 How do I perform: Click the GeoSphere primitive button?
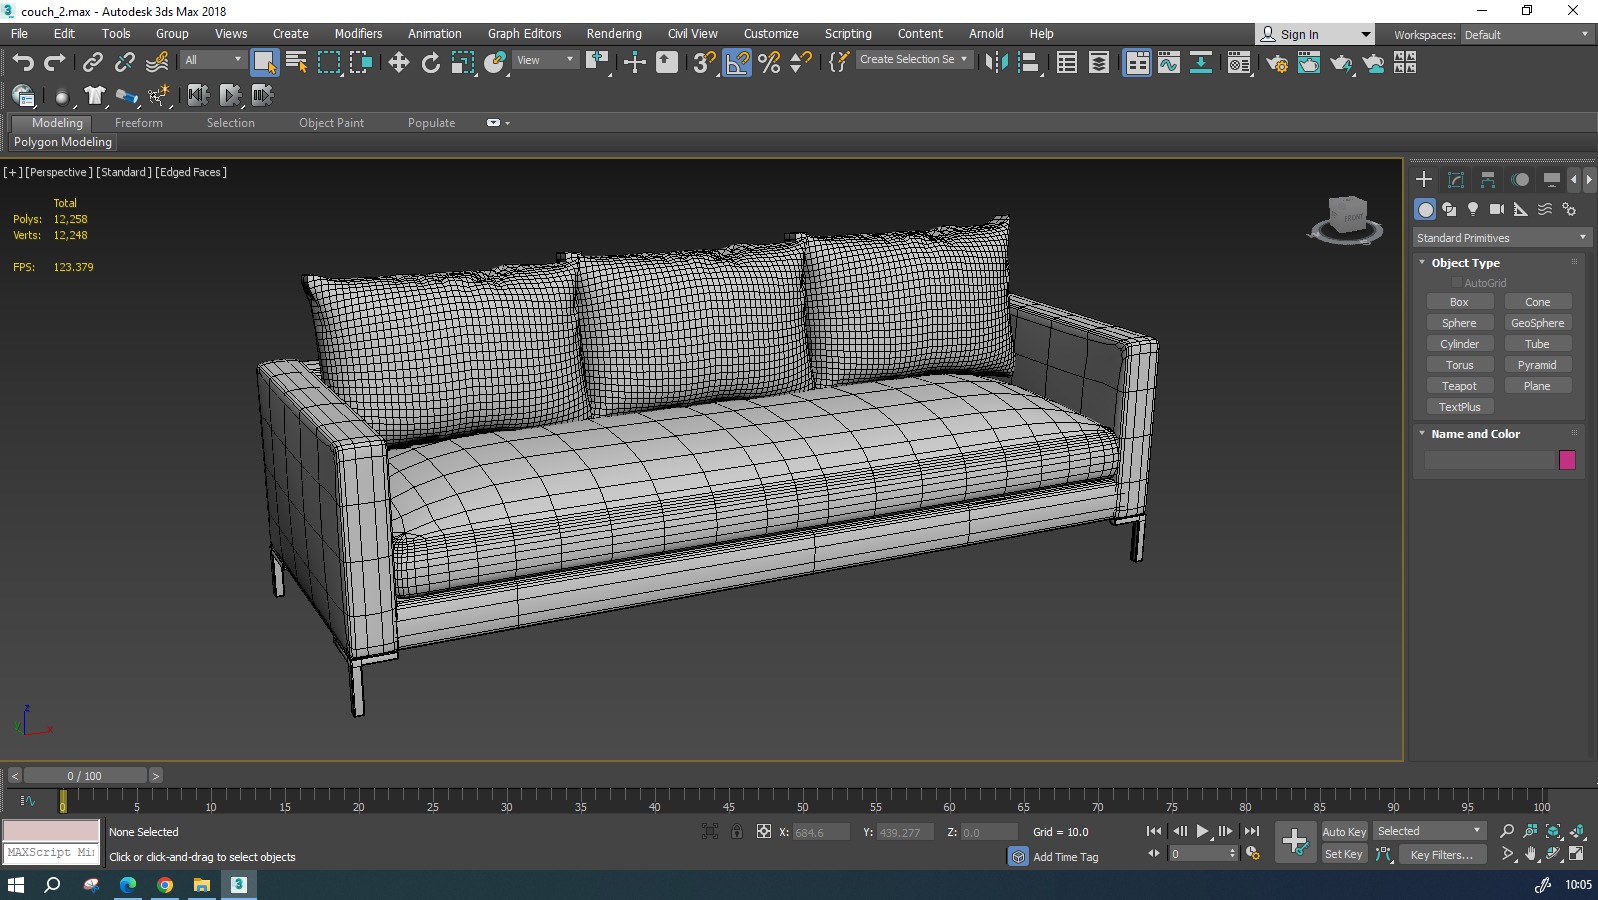[x=1538, y=323]
